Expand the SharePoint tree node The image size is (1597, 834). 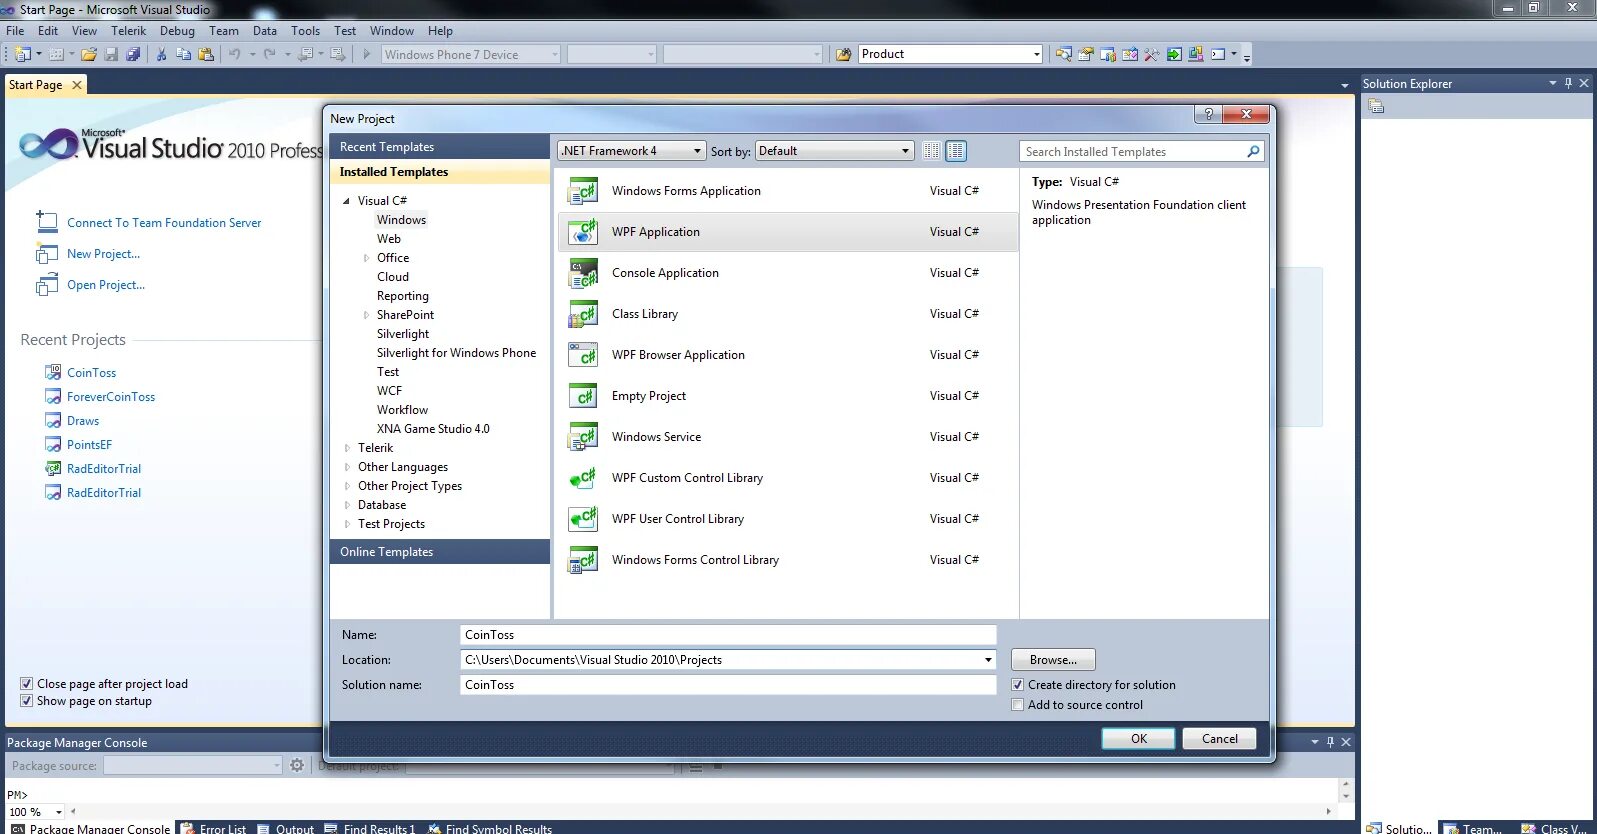tap(366, 315)
